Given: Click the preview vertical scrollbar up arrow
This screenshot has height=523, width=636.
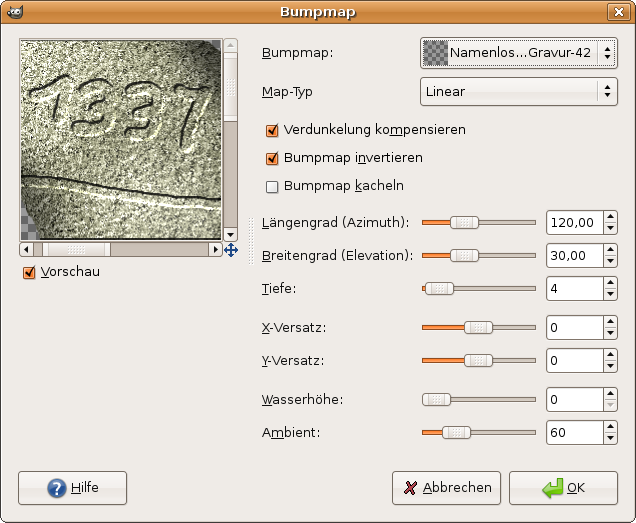Looking at the screenshot, I should click(x=230, y=45).
